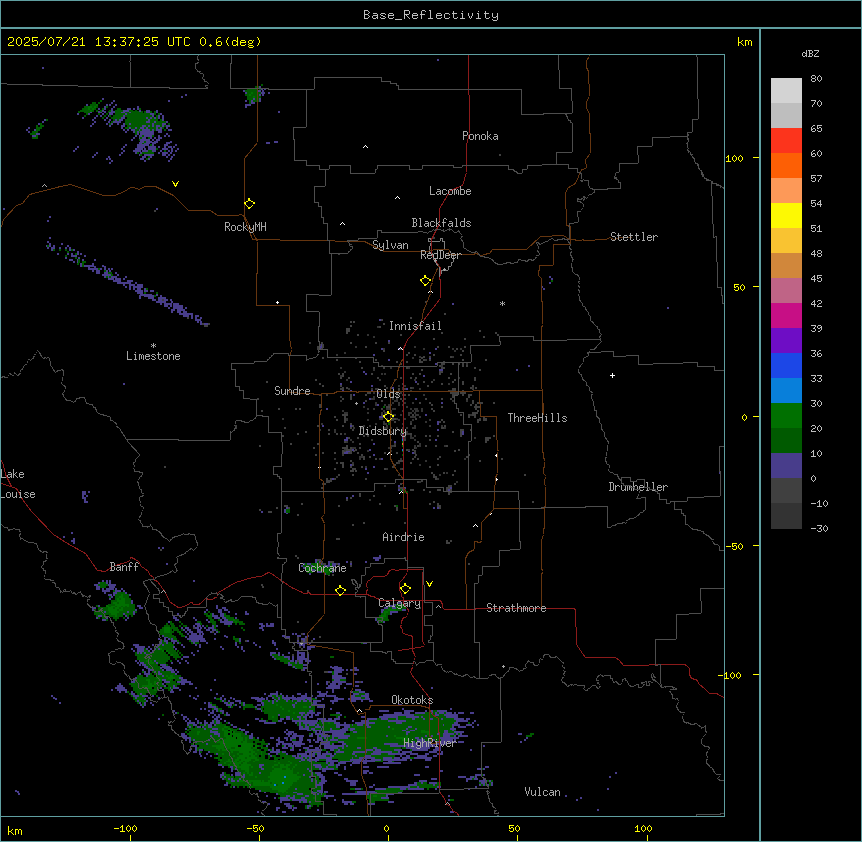The width and height of the screenshot is (862, 842).
Task: Pick the light blue swatch between 33 and 30
Action: [x=786, y=391]
